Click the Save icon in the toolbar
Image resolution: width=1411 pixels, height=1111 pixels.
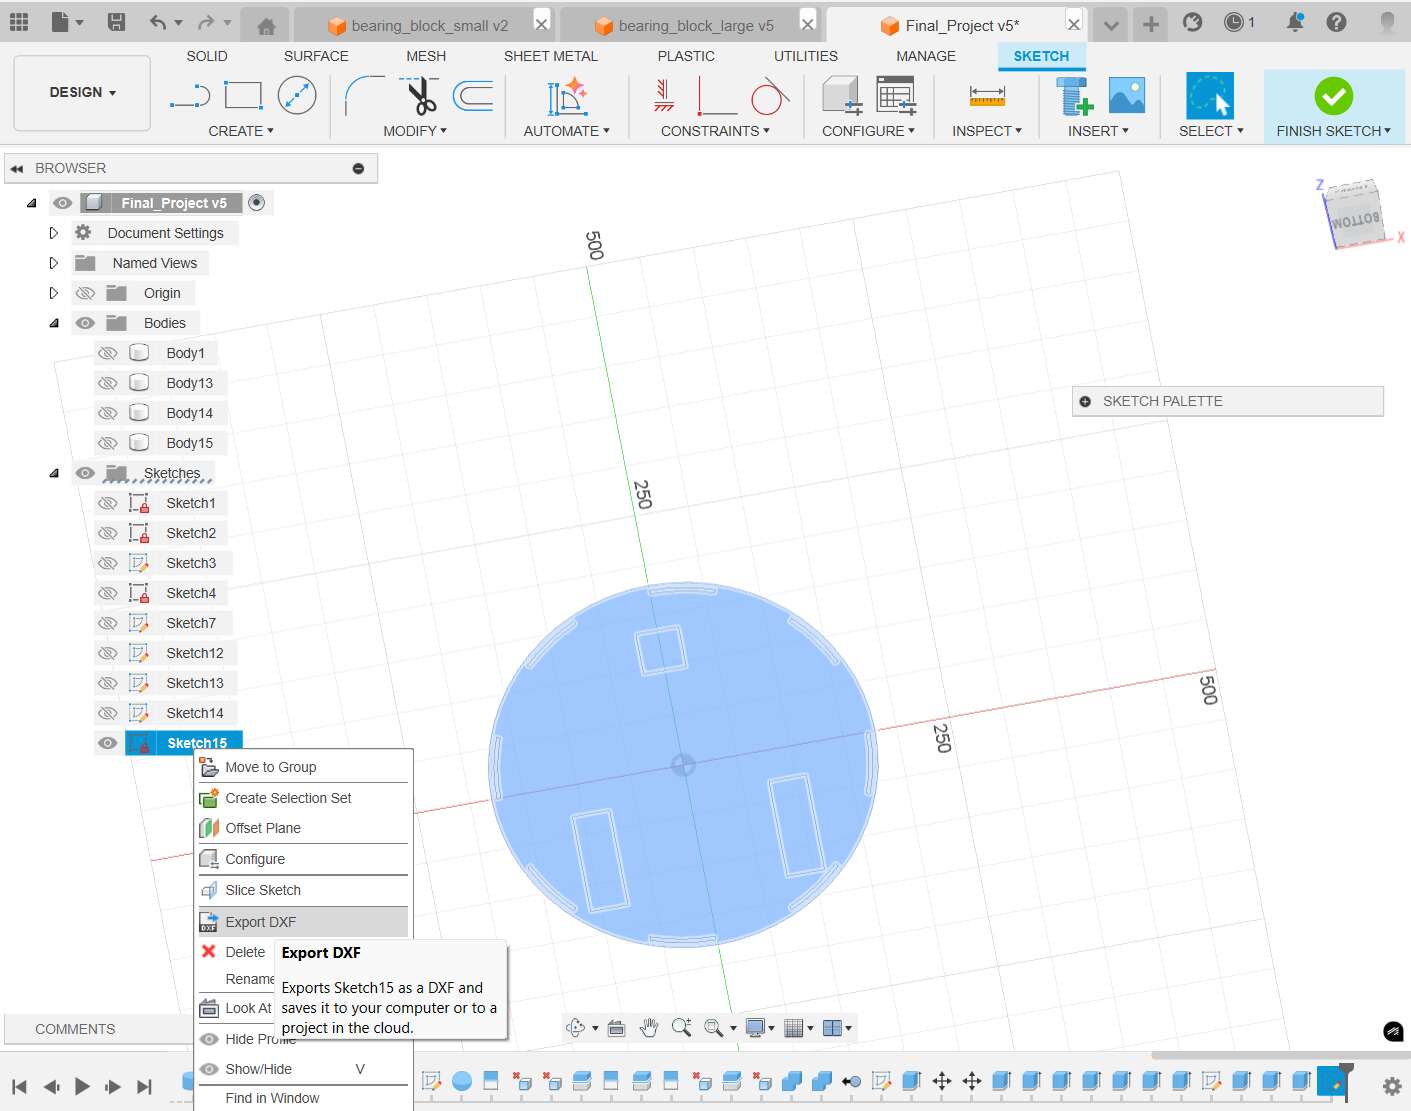(x=115, y=21)
